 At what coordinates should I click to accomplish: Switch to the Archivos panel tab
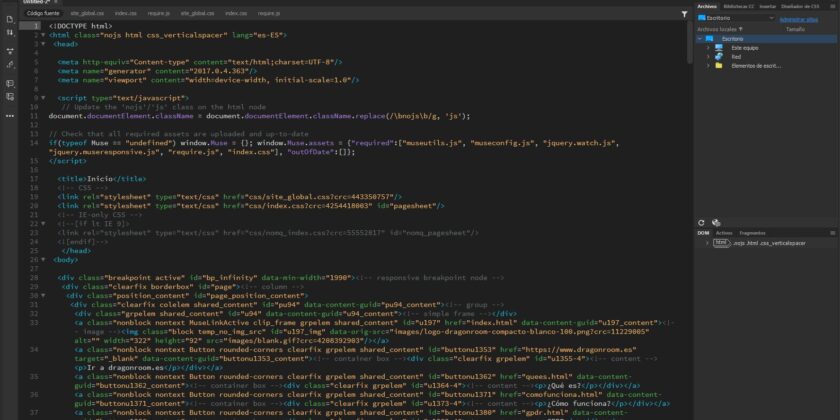(x=707, y=6)
